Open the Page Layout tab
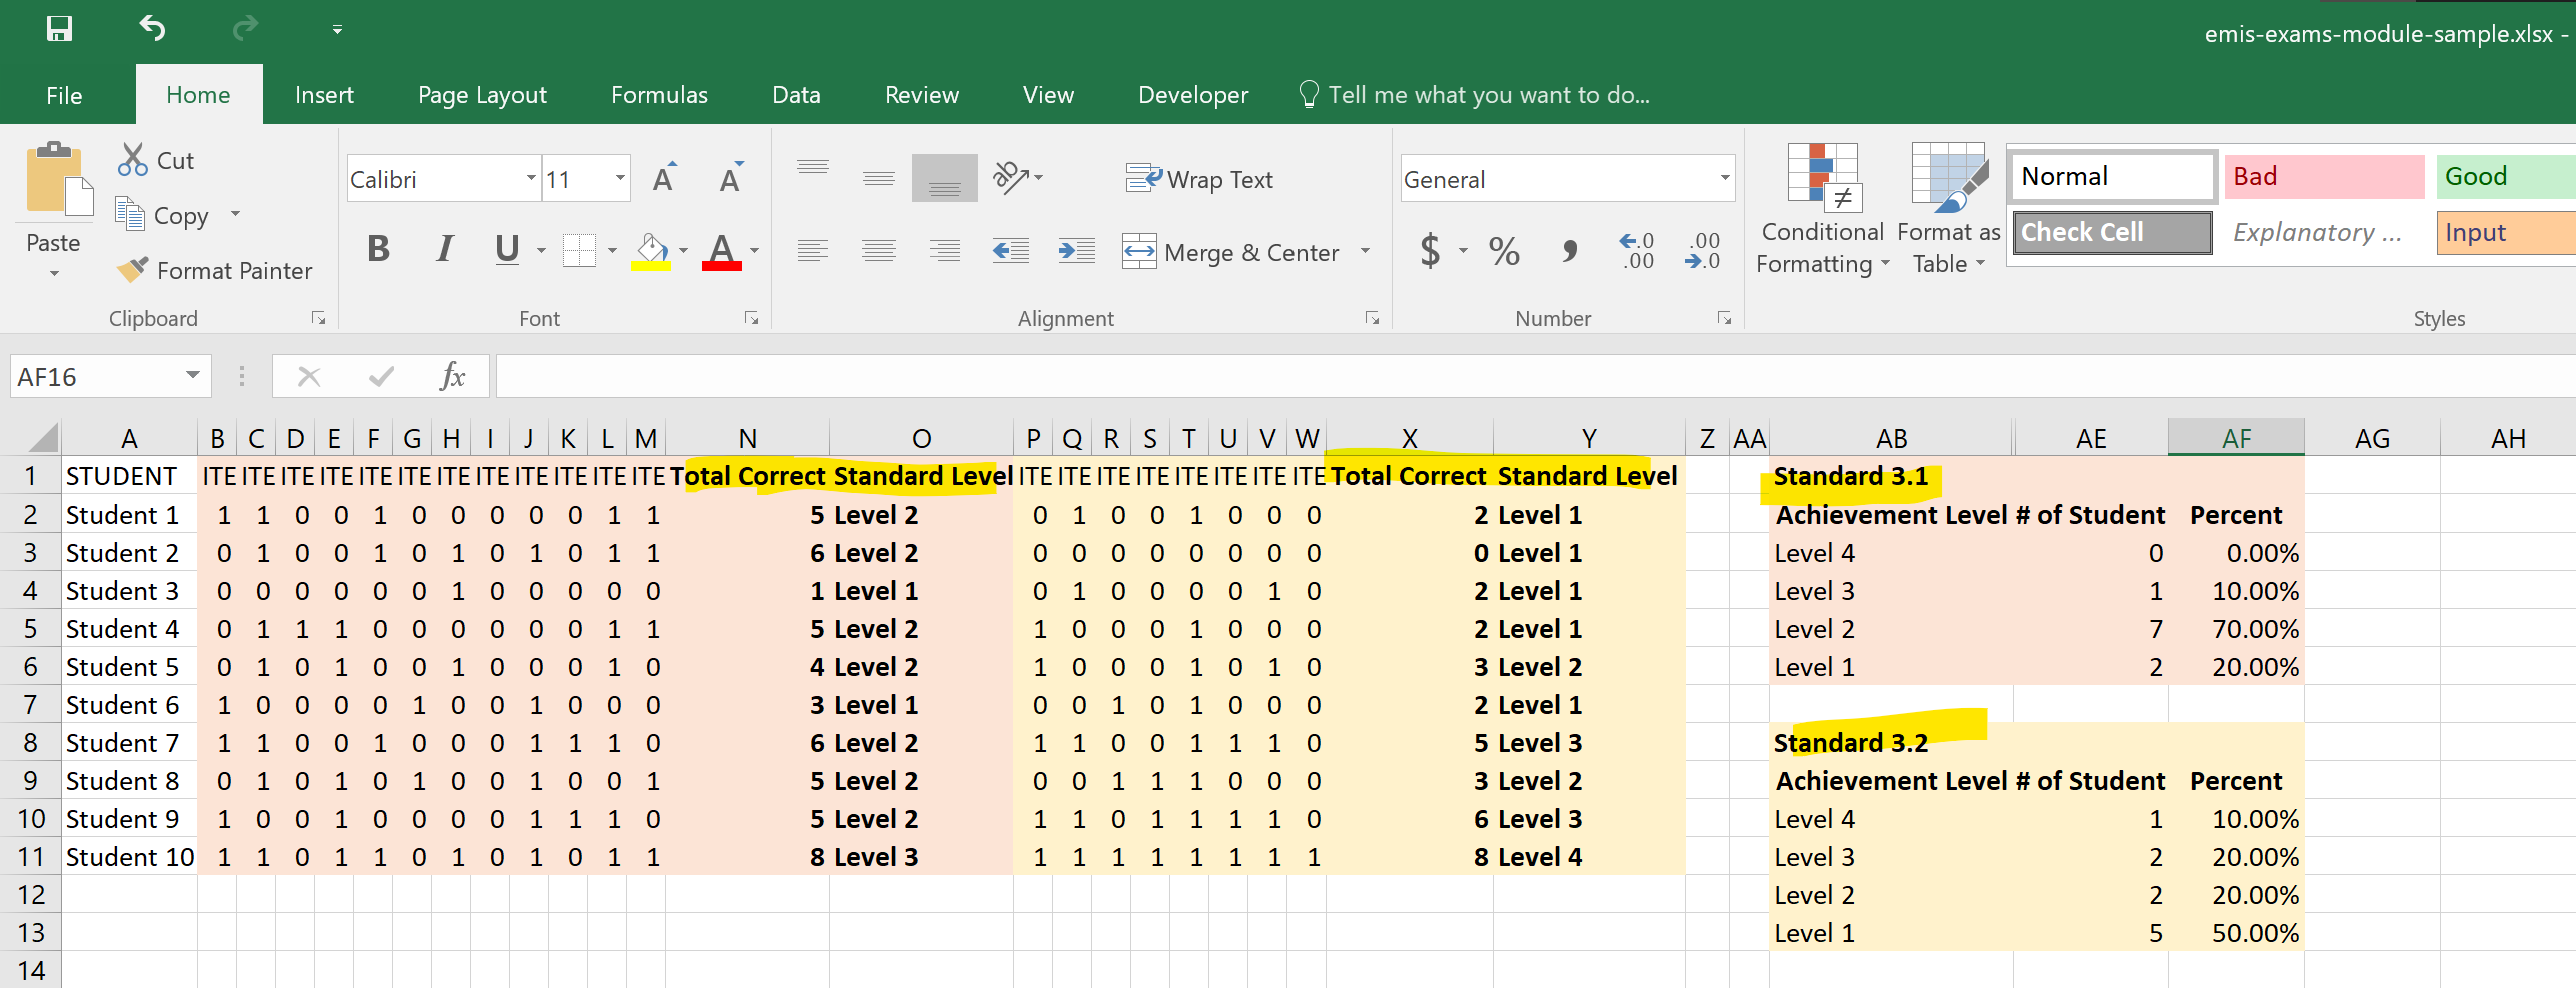The width and height of the screenshot is (2576, 988). [x=482, y=95]
